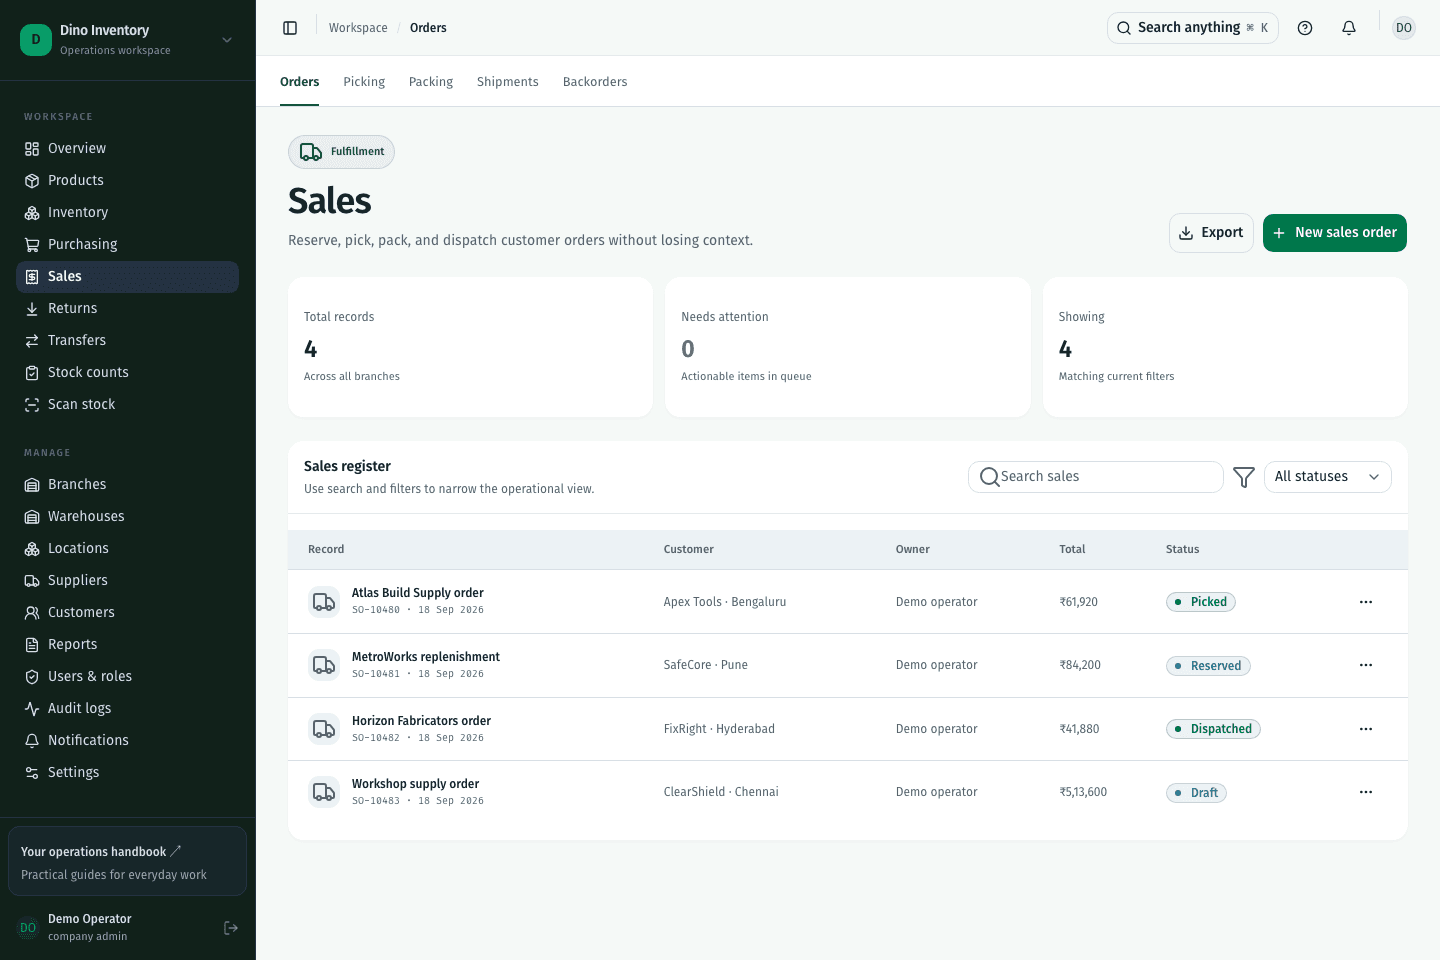Image resolution: width=1440 pixels, height=960 pixels.
Task: Open Notifications in the sidebar
Action: (x=128, y=741)
